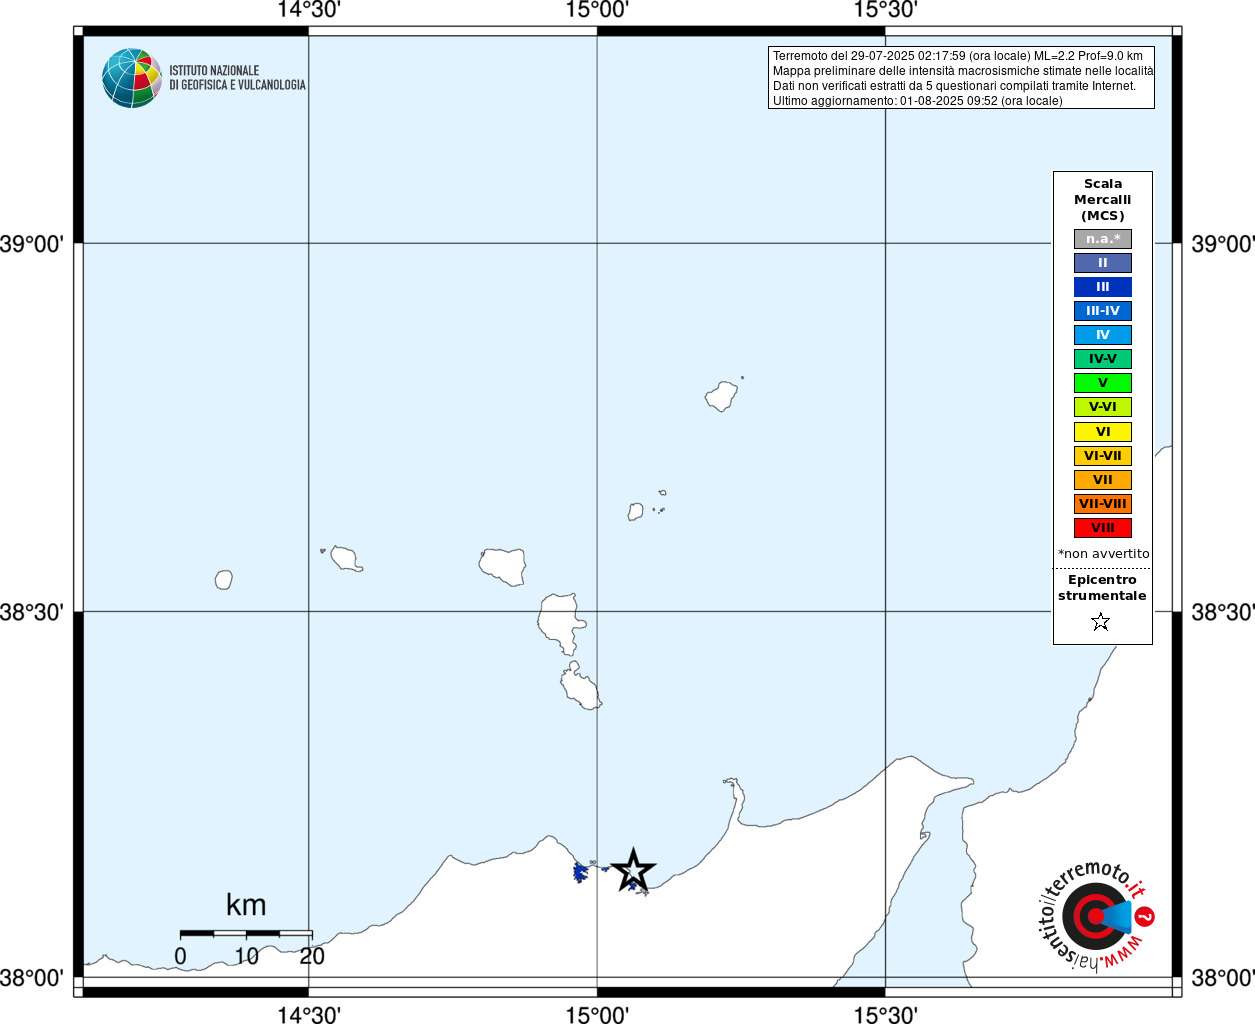The image size is (1255, 1024).
Task: Click the INGV globe logo
Action: click(x=132, y=78)
